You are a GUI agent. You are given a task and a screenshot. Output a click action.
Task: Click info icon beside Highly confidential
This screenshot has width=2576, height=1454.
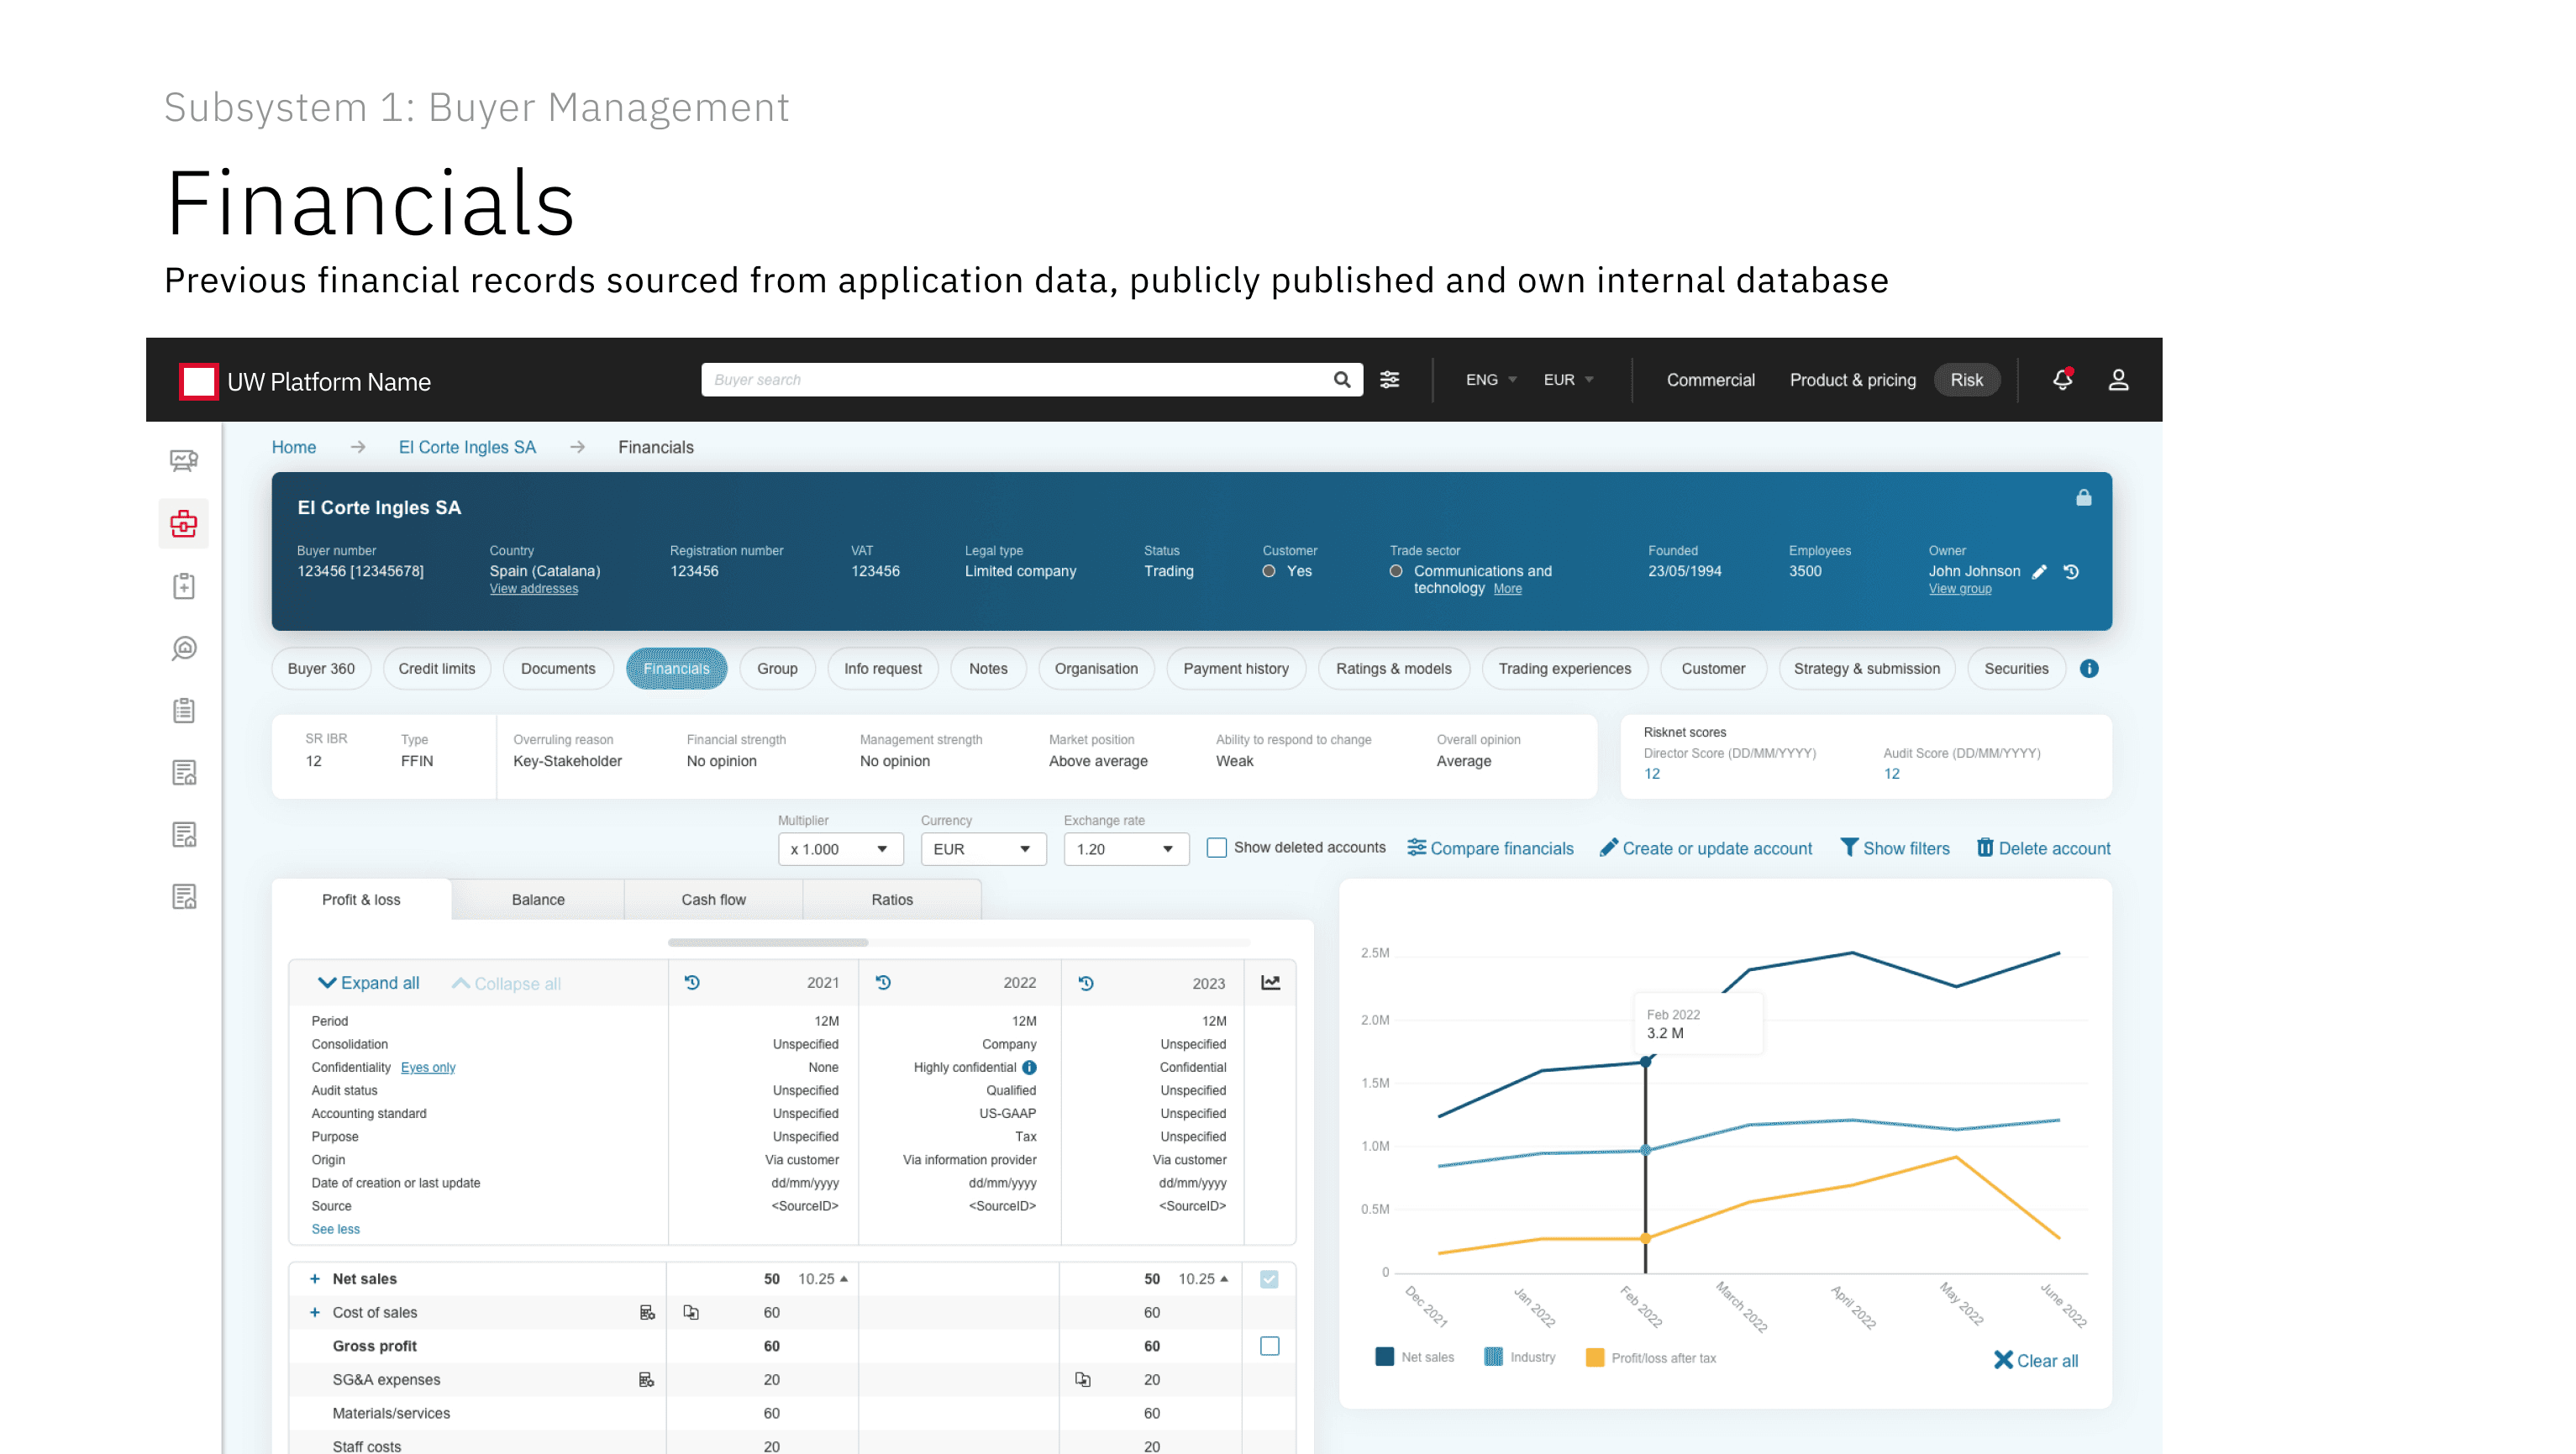click(x=1030, y=1067)
